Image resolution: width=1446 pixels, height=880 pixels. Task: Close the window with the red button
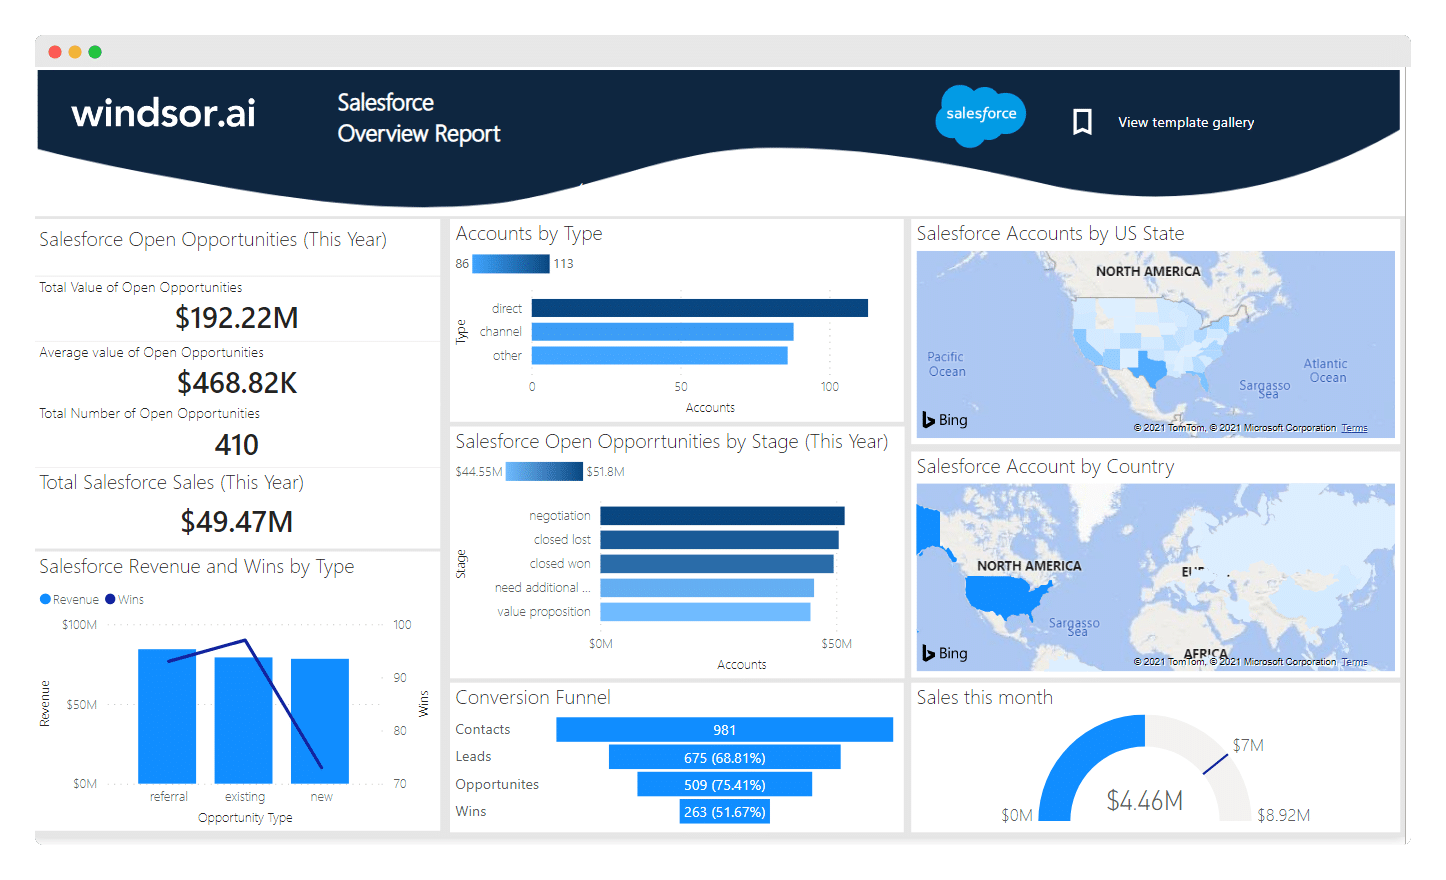click(55, 52)
